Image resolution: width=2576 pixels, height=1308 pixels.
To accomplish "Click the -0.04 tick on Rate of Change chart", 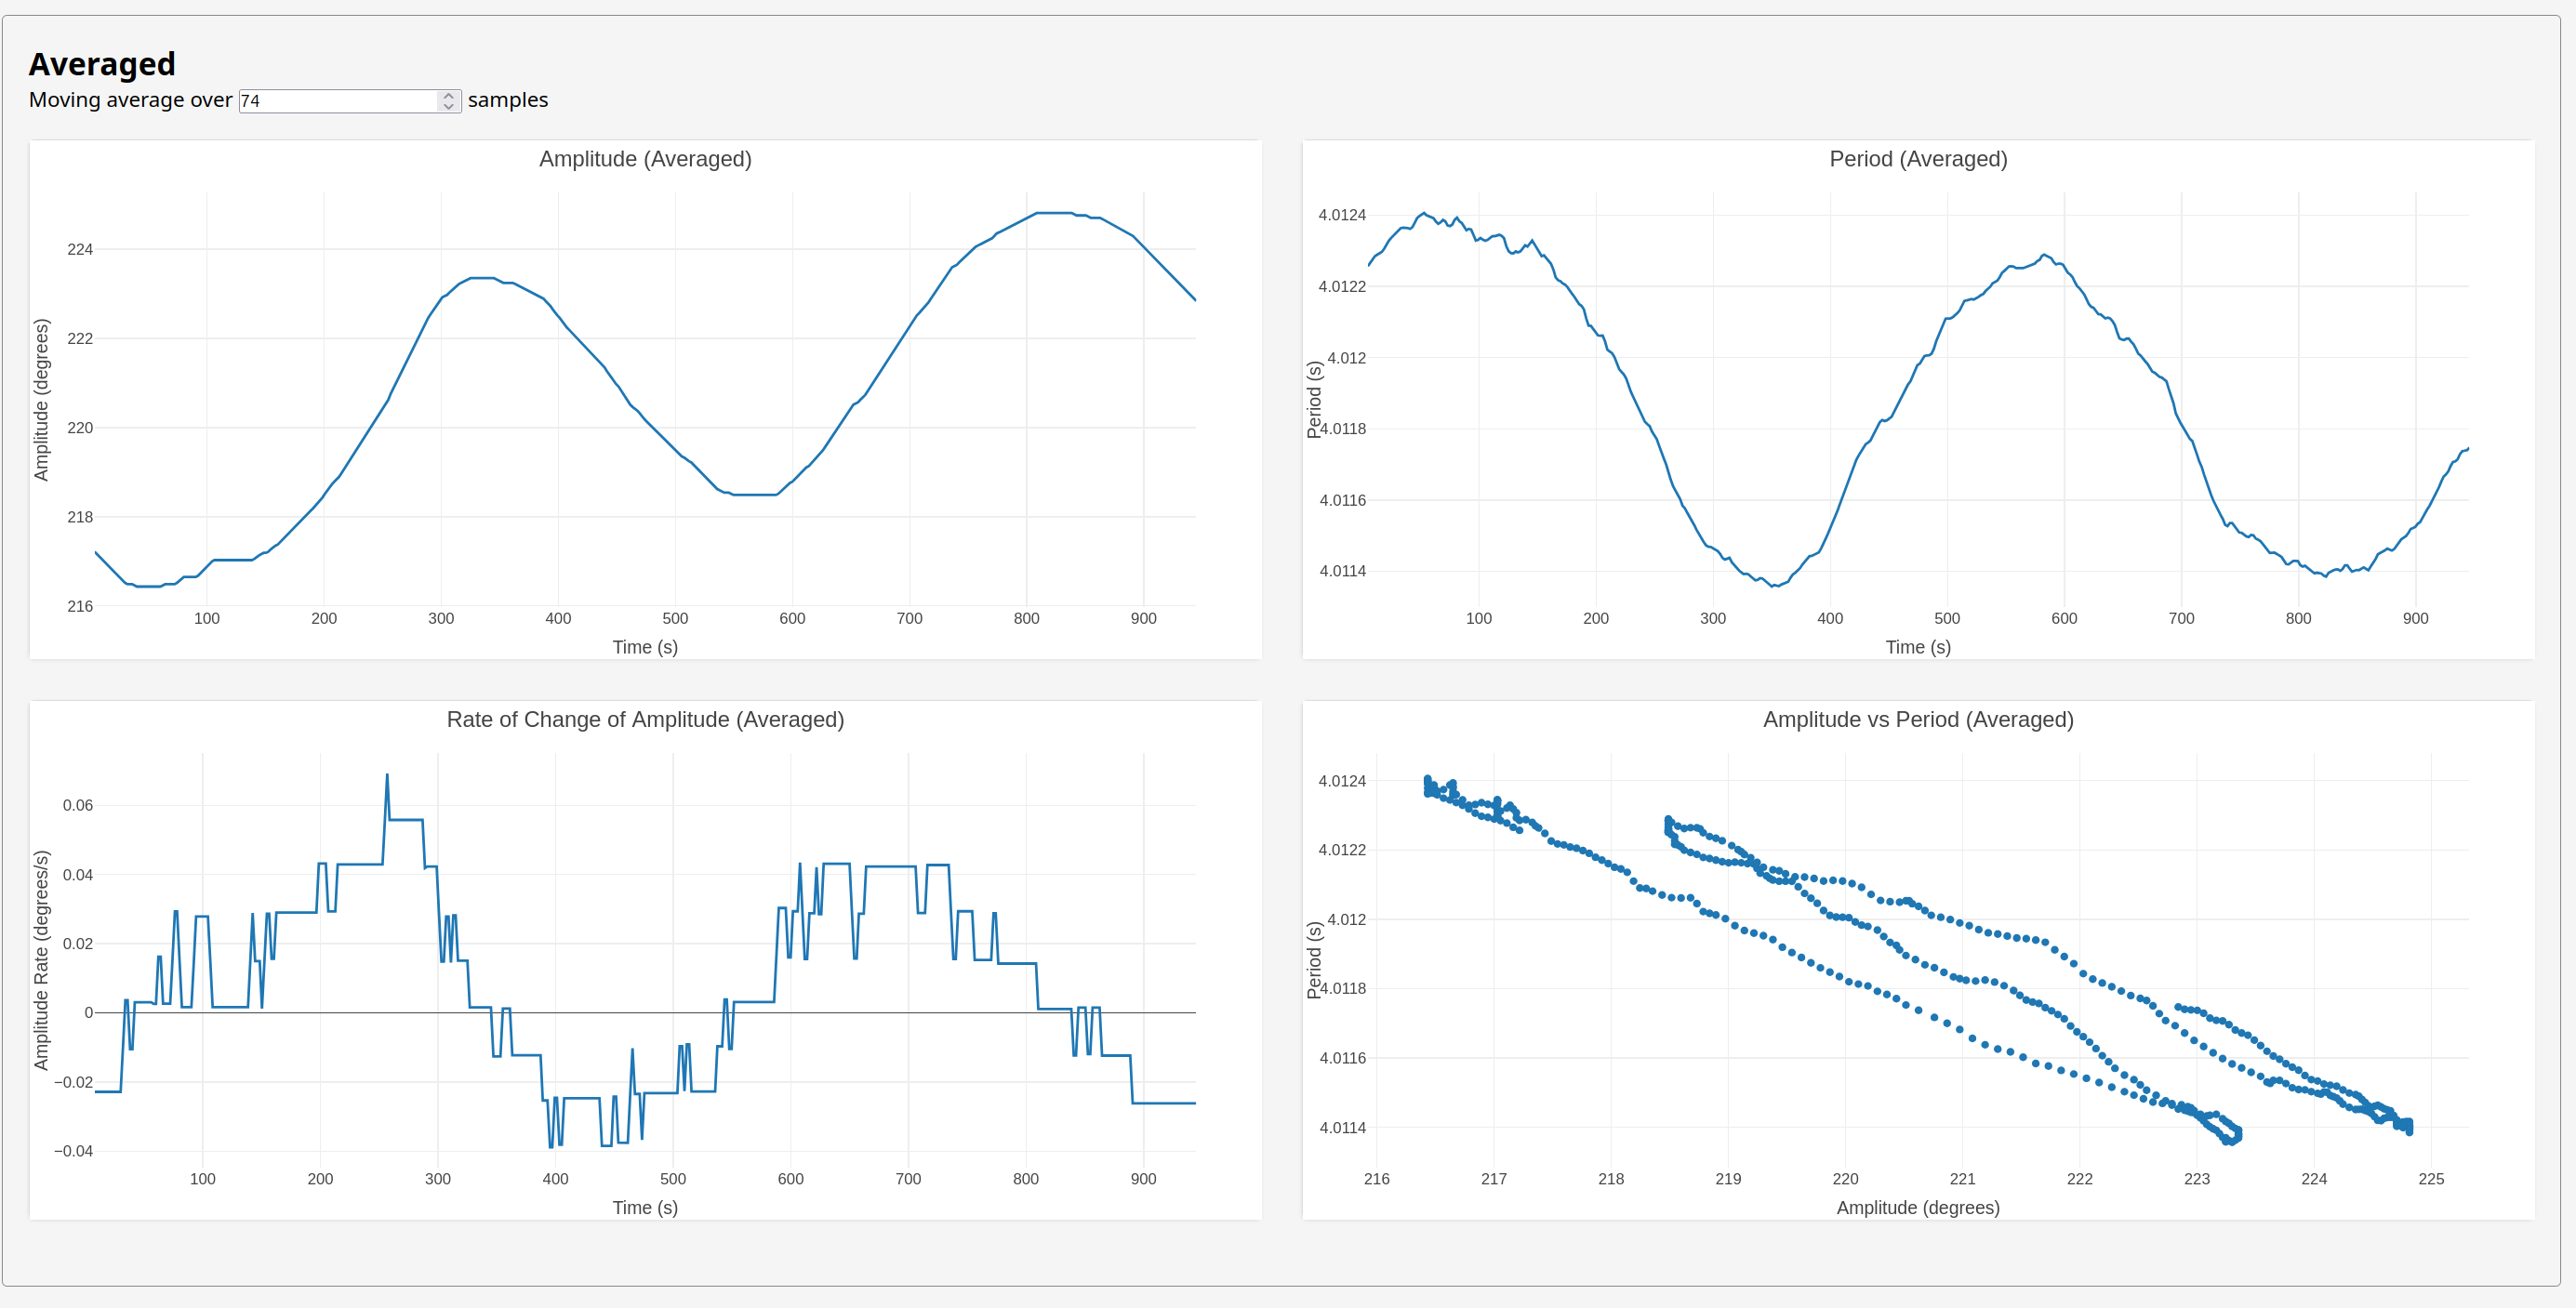I will coord(73,1151).
